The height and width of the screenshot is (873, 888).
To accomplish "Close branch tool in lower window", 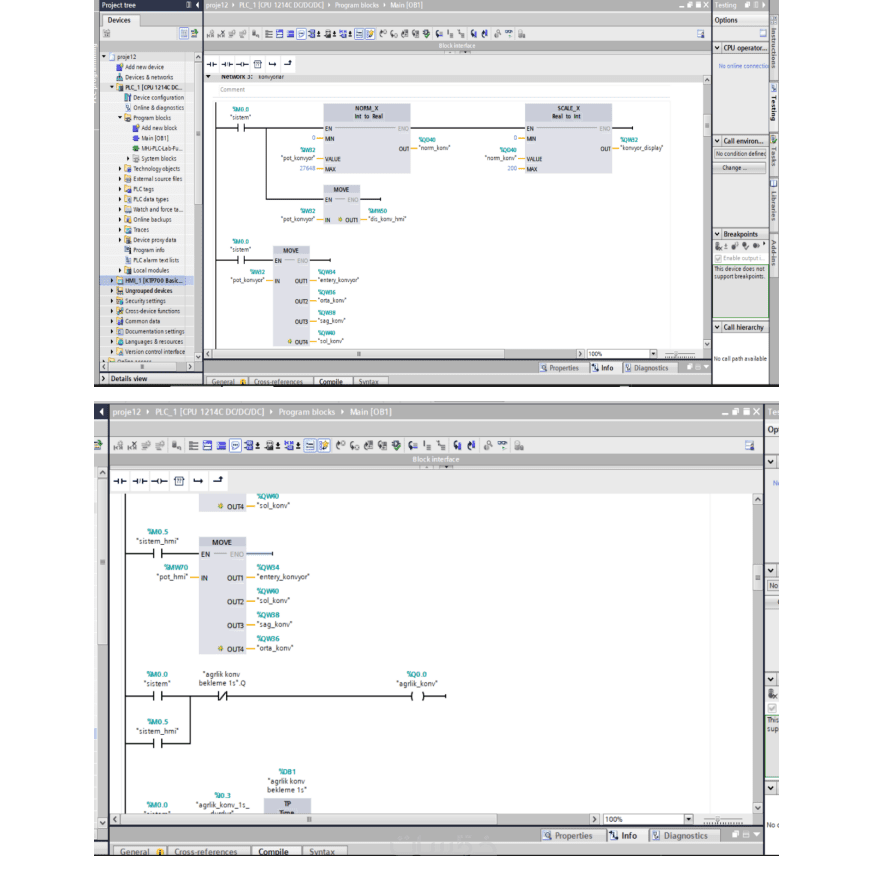I will coord(218,481).
